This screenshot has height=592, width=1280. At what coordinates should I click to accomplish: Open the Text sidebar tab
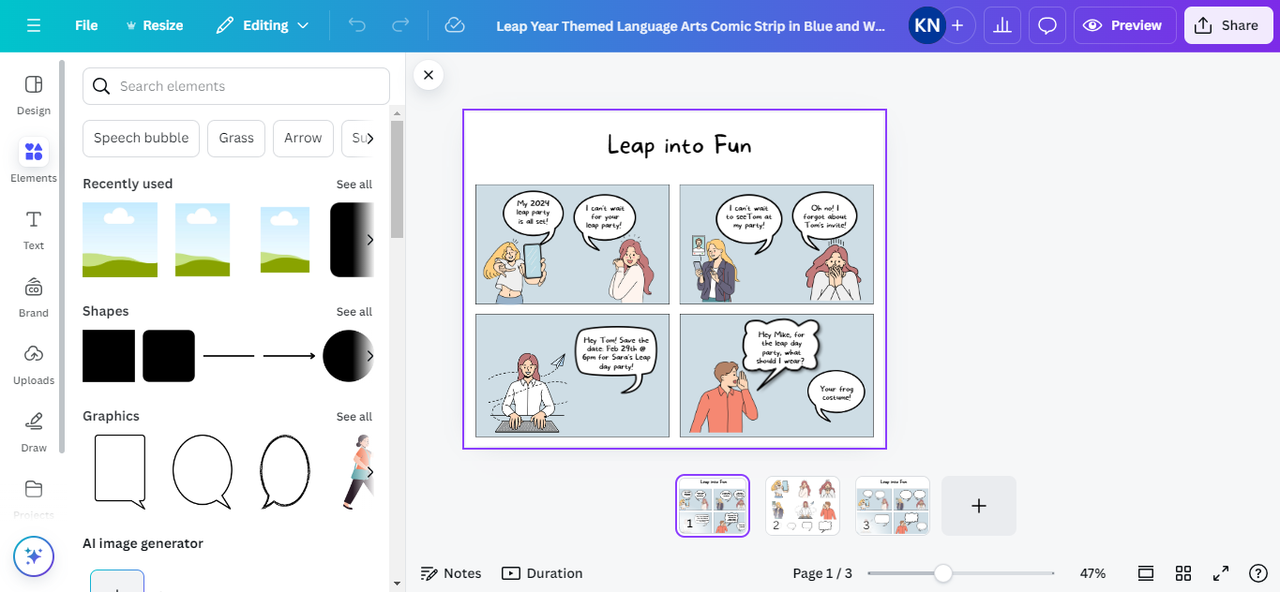(x=34, y=229)
